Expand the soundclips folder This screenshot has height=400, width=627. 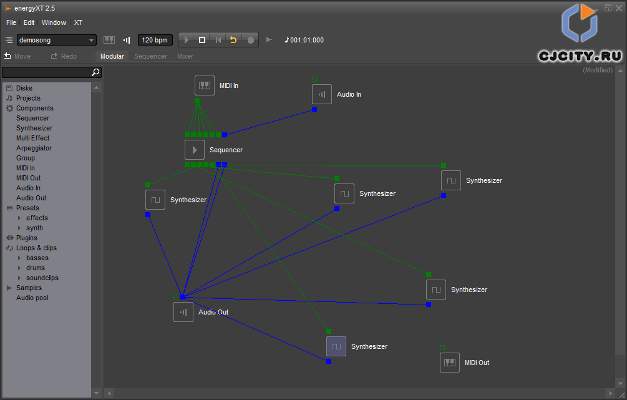click(x=19, y=278)
